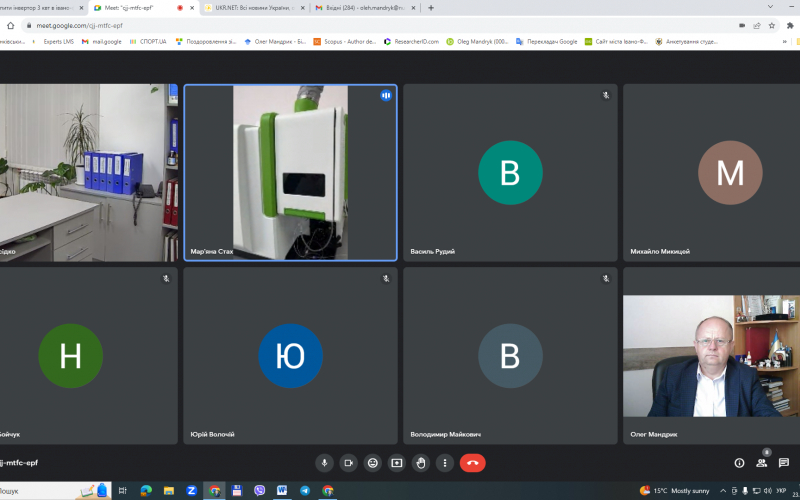Bookmark this page with the star icon
This screenshot has height=500, width=800.
[771, 26]
